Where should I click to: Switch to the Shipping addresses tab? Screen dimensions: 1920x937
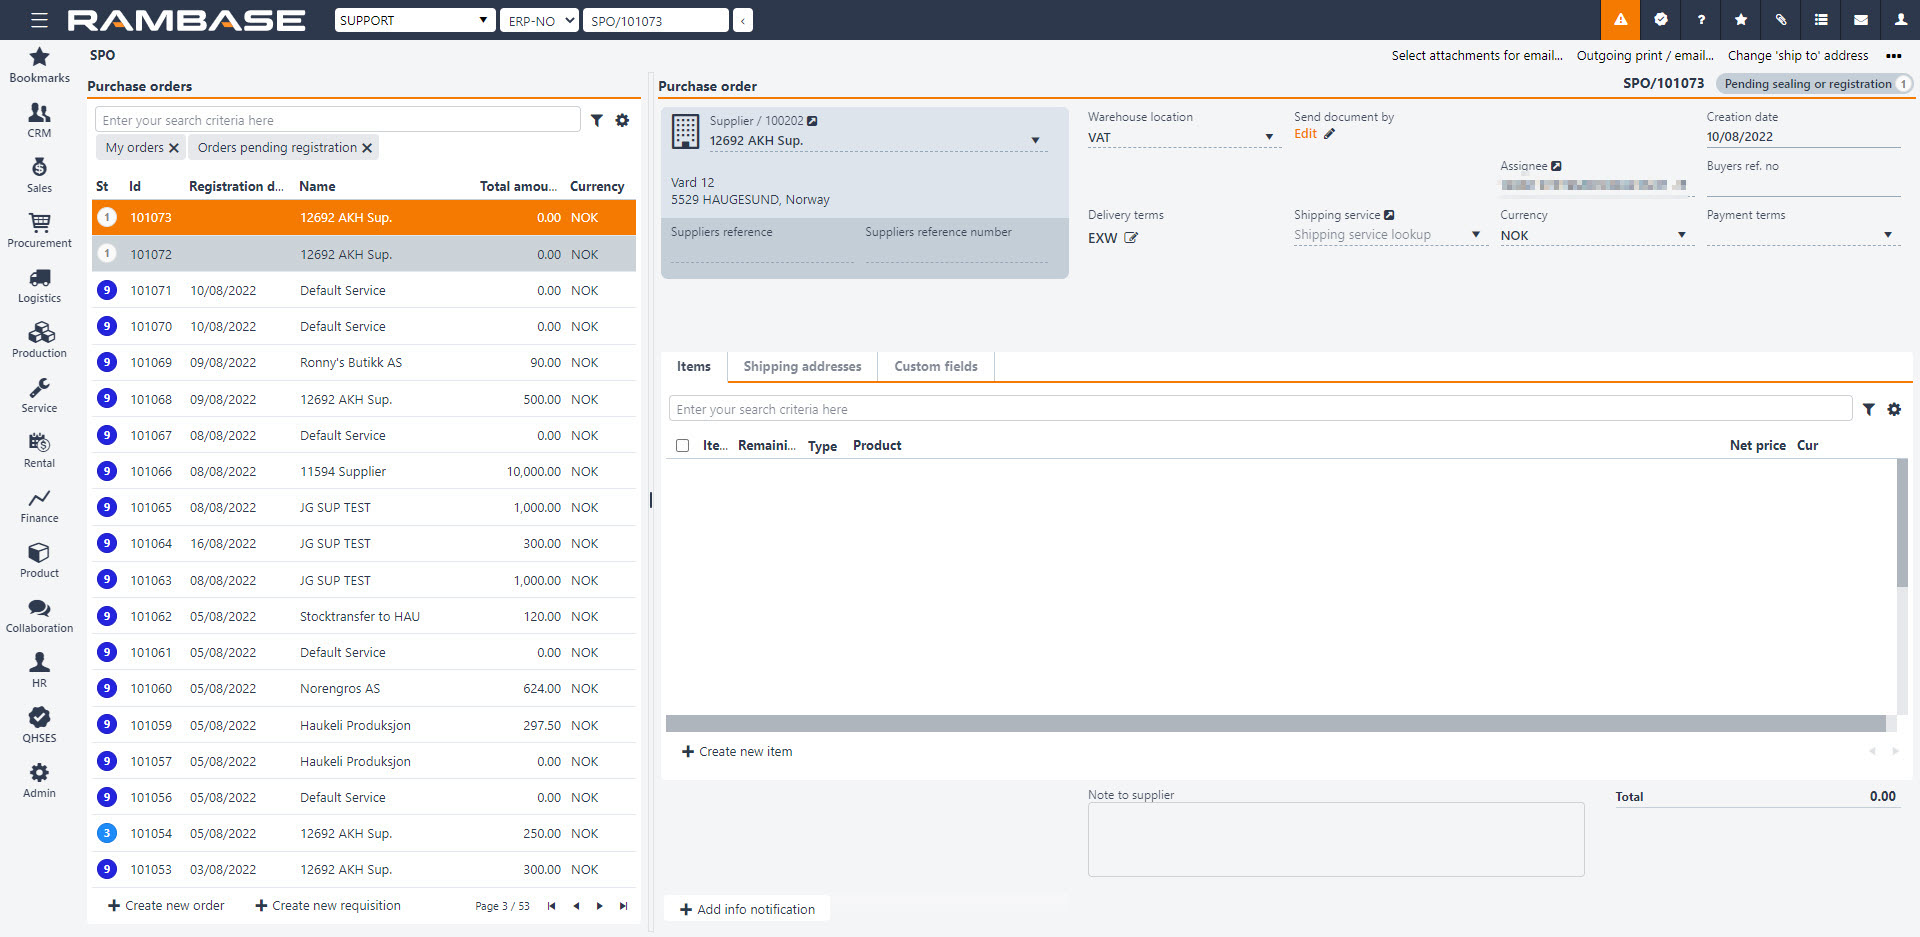point(802,366)
